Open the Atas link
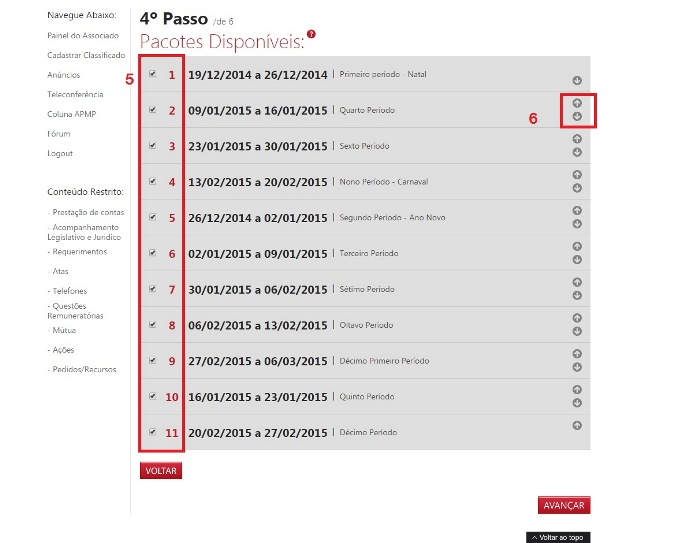Viewport: 700px width, 543px height. [58, 271]
